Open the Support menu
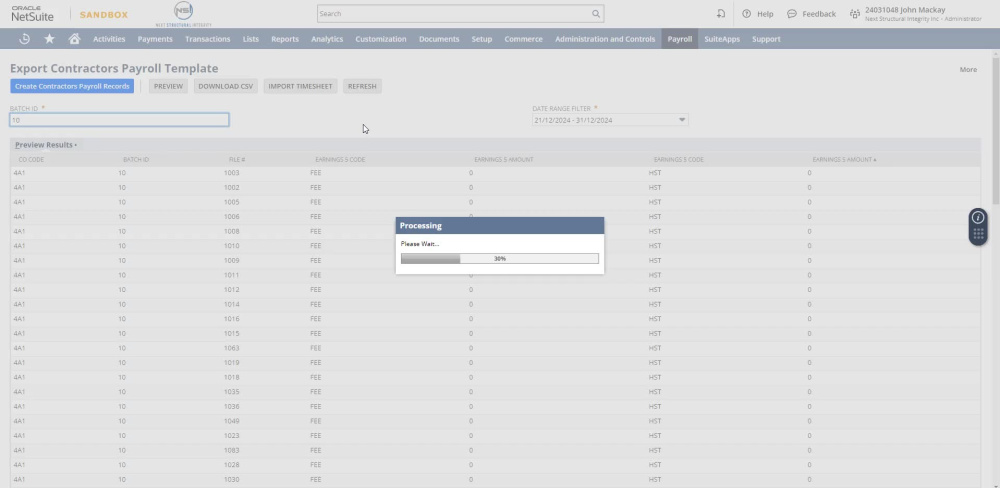The height and width of the screenshot is (488, 1000). 766,39
